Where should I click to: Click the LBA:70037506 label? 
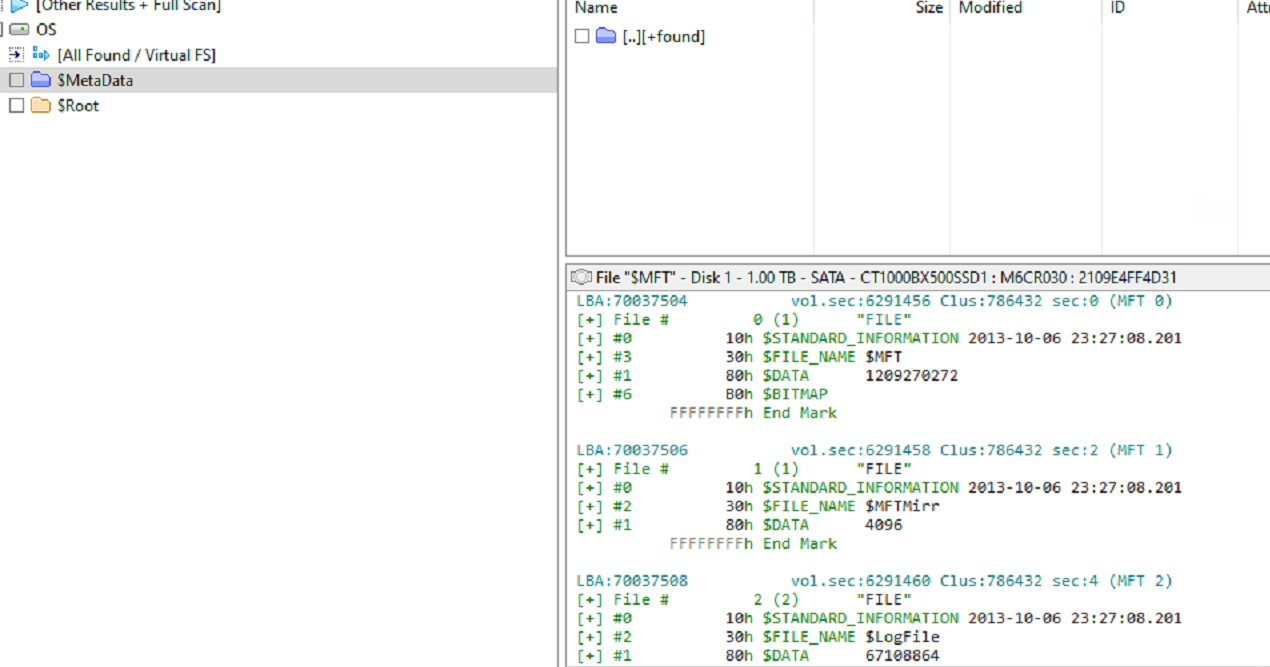coord(632,450)
